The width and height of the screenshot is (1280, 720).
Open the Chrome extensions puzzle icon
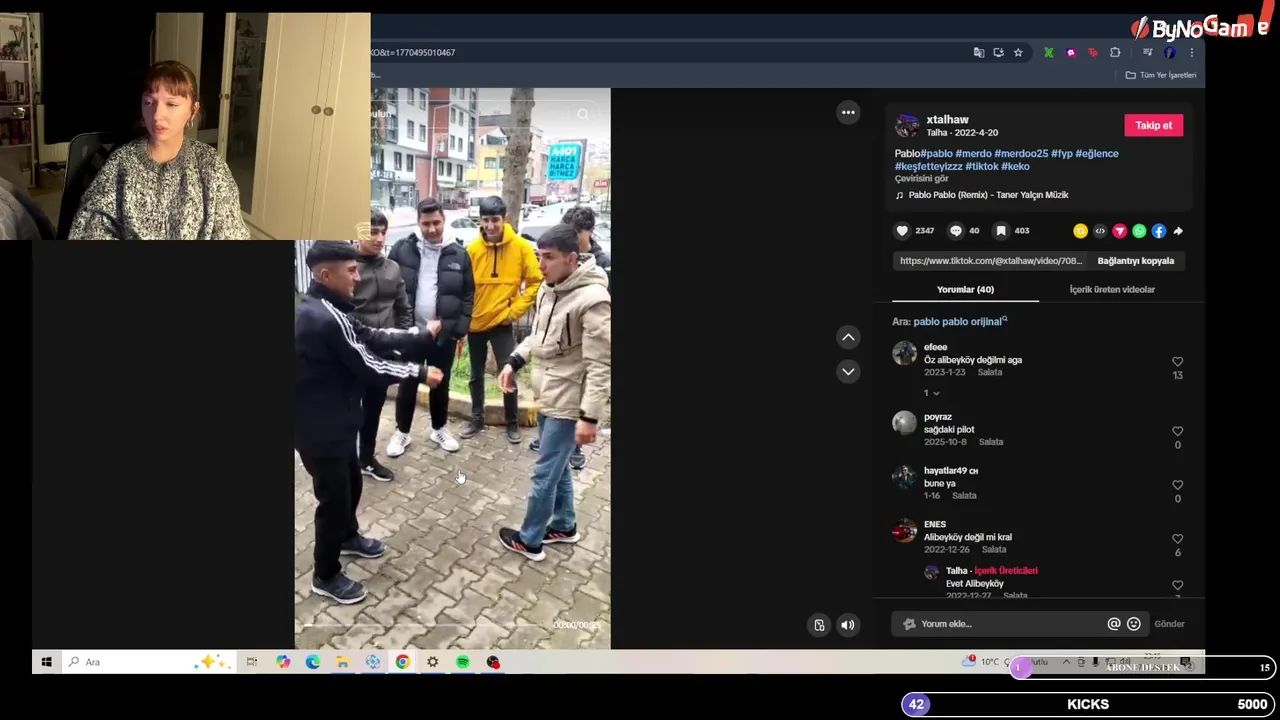(1115, 53)
